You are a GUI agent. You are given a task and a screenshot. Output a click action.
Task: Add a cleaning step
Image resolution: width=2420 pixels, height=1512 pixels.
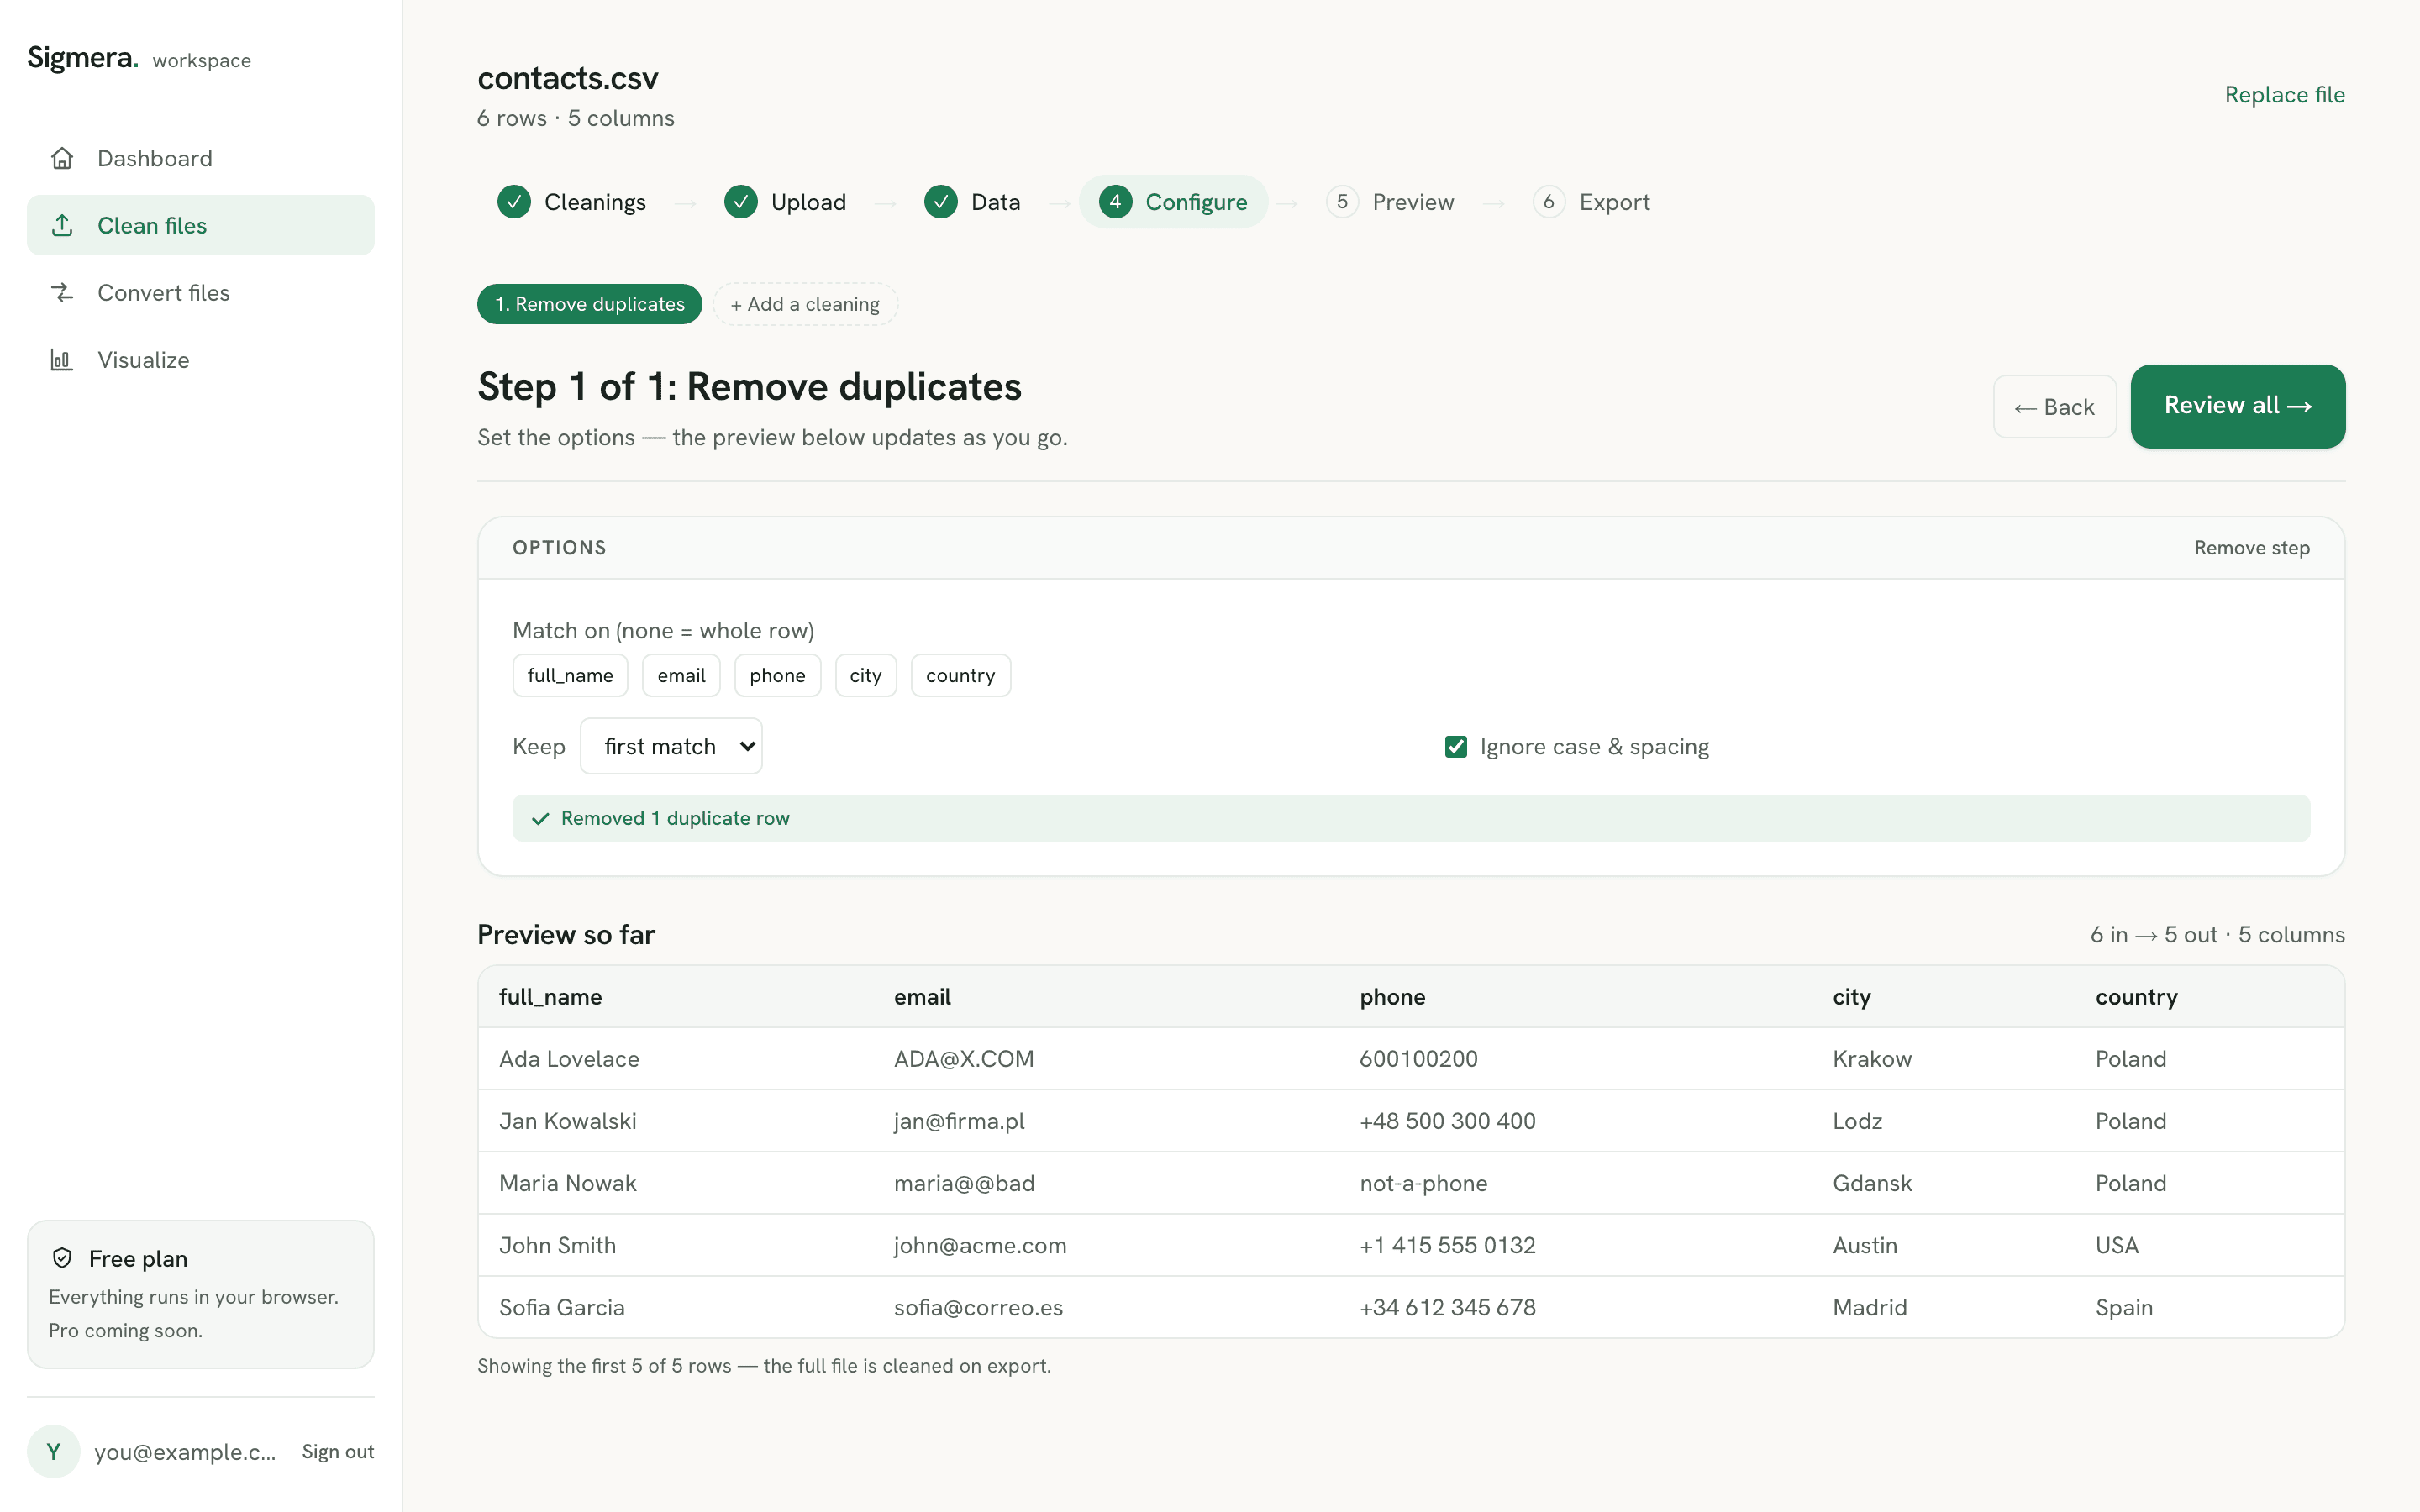(805, 304)
